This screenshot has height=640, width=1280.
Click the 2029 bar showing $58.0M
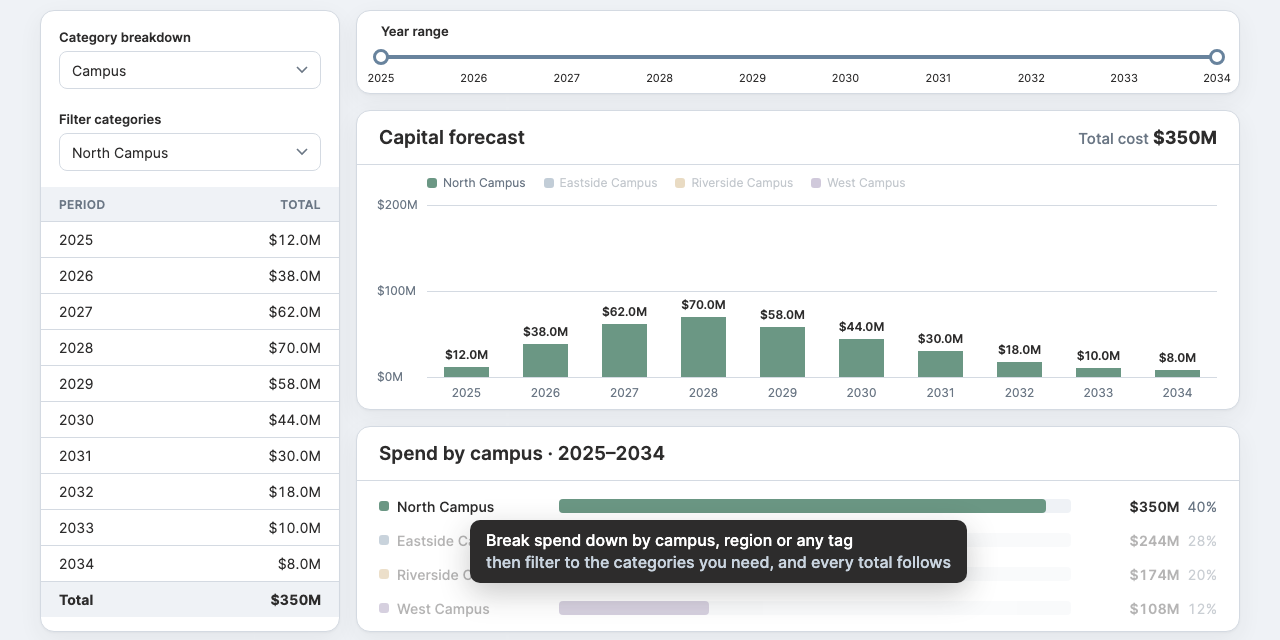pyautogui.click(x=782, y=352)
